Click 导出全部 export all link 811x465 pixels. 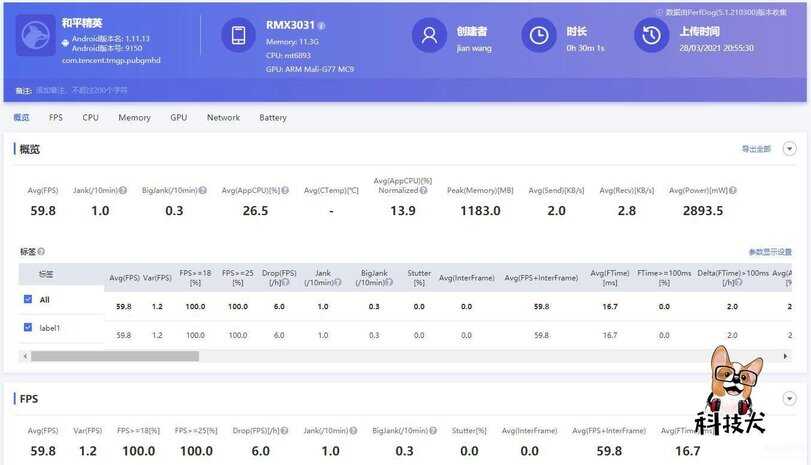(756, 149)
